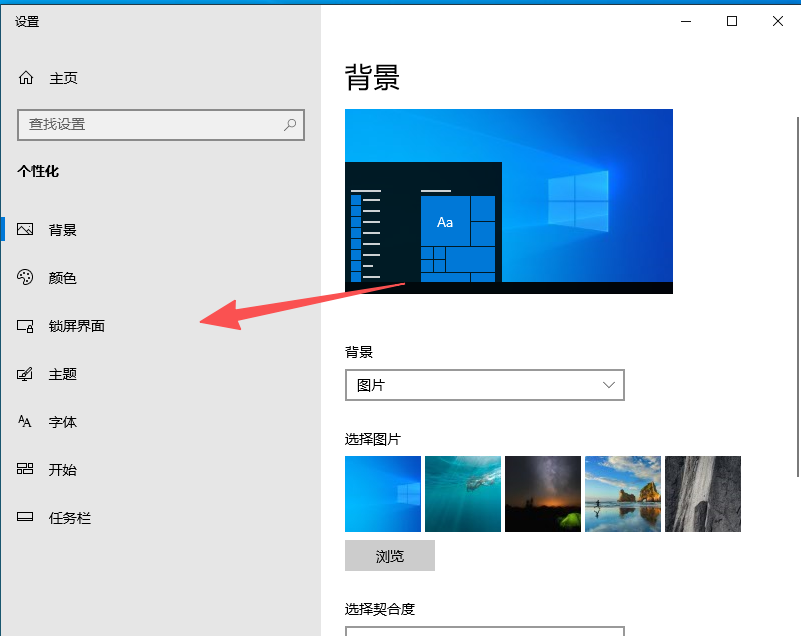
Task: Open the 选择契合度 fit dropdown
Action: coord(485,631)
